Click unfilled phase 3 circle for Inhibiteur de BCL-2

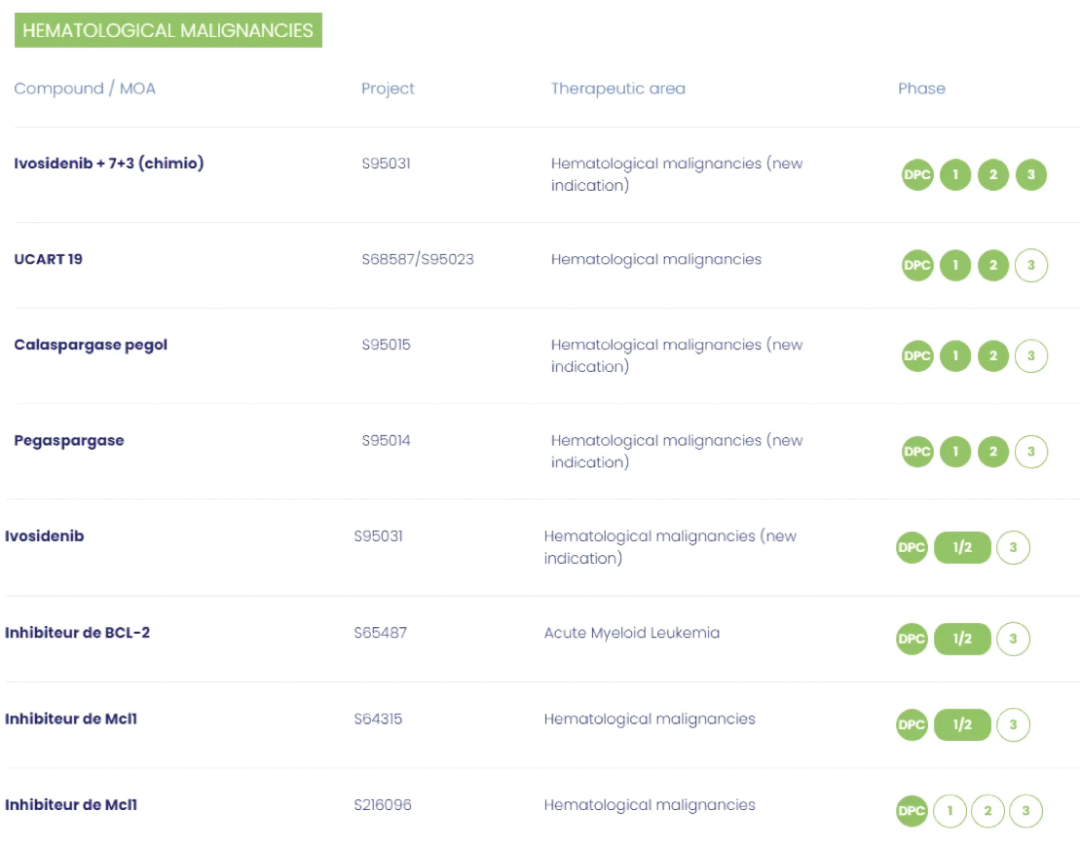pyautogui.click(x=1013, y=639)
